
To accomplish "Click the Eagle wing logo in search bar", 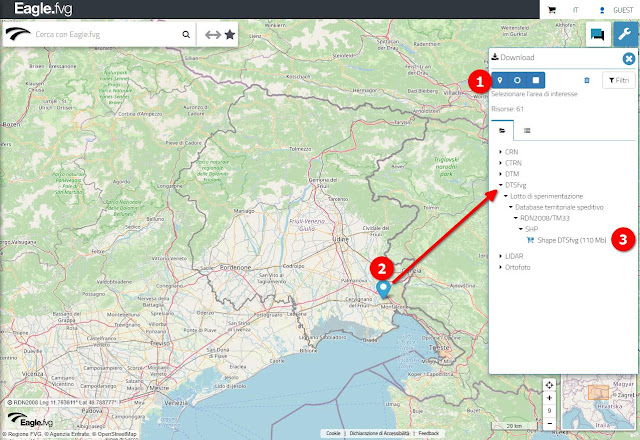I will point(18,33).
